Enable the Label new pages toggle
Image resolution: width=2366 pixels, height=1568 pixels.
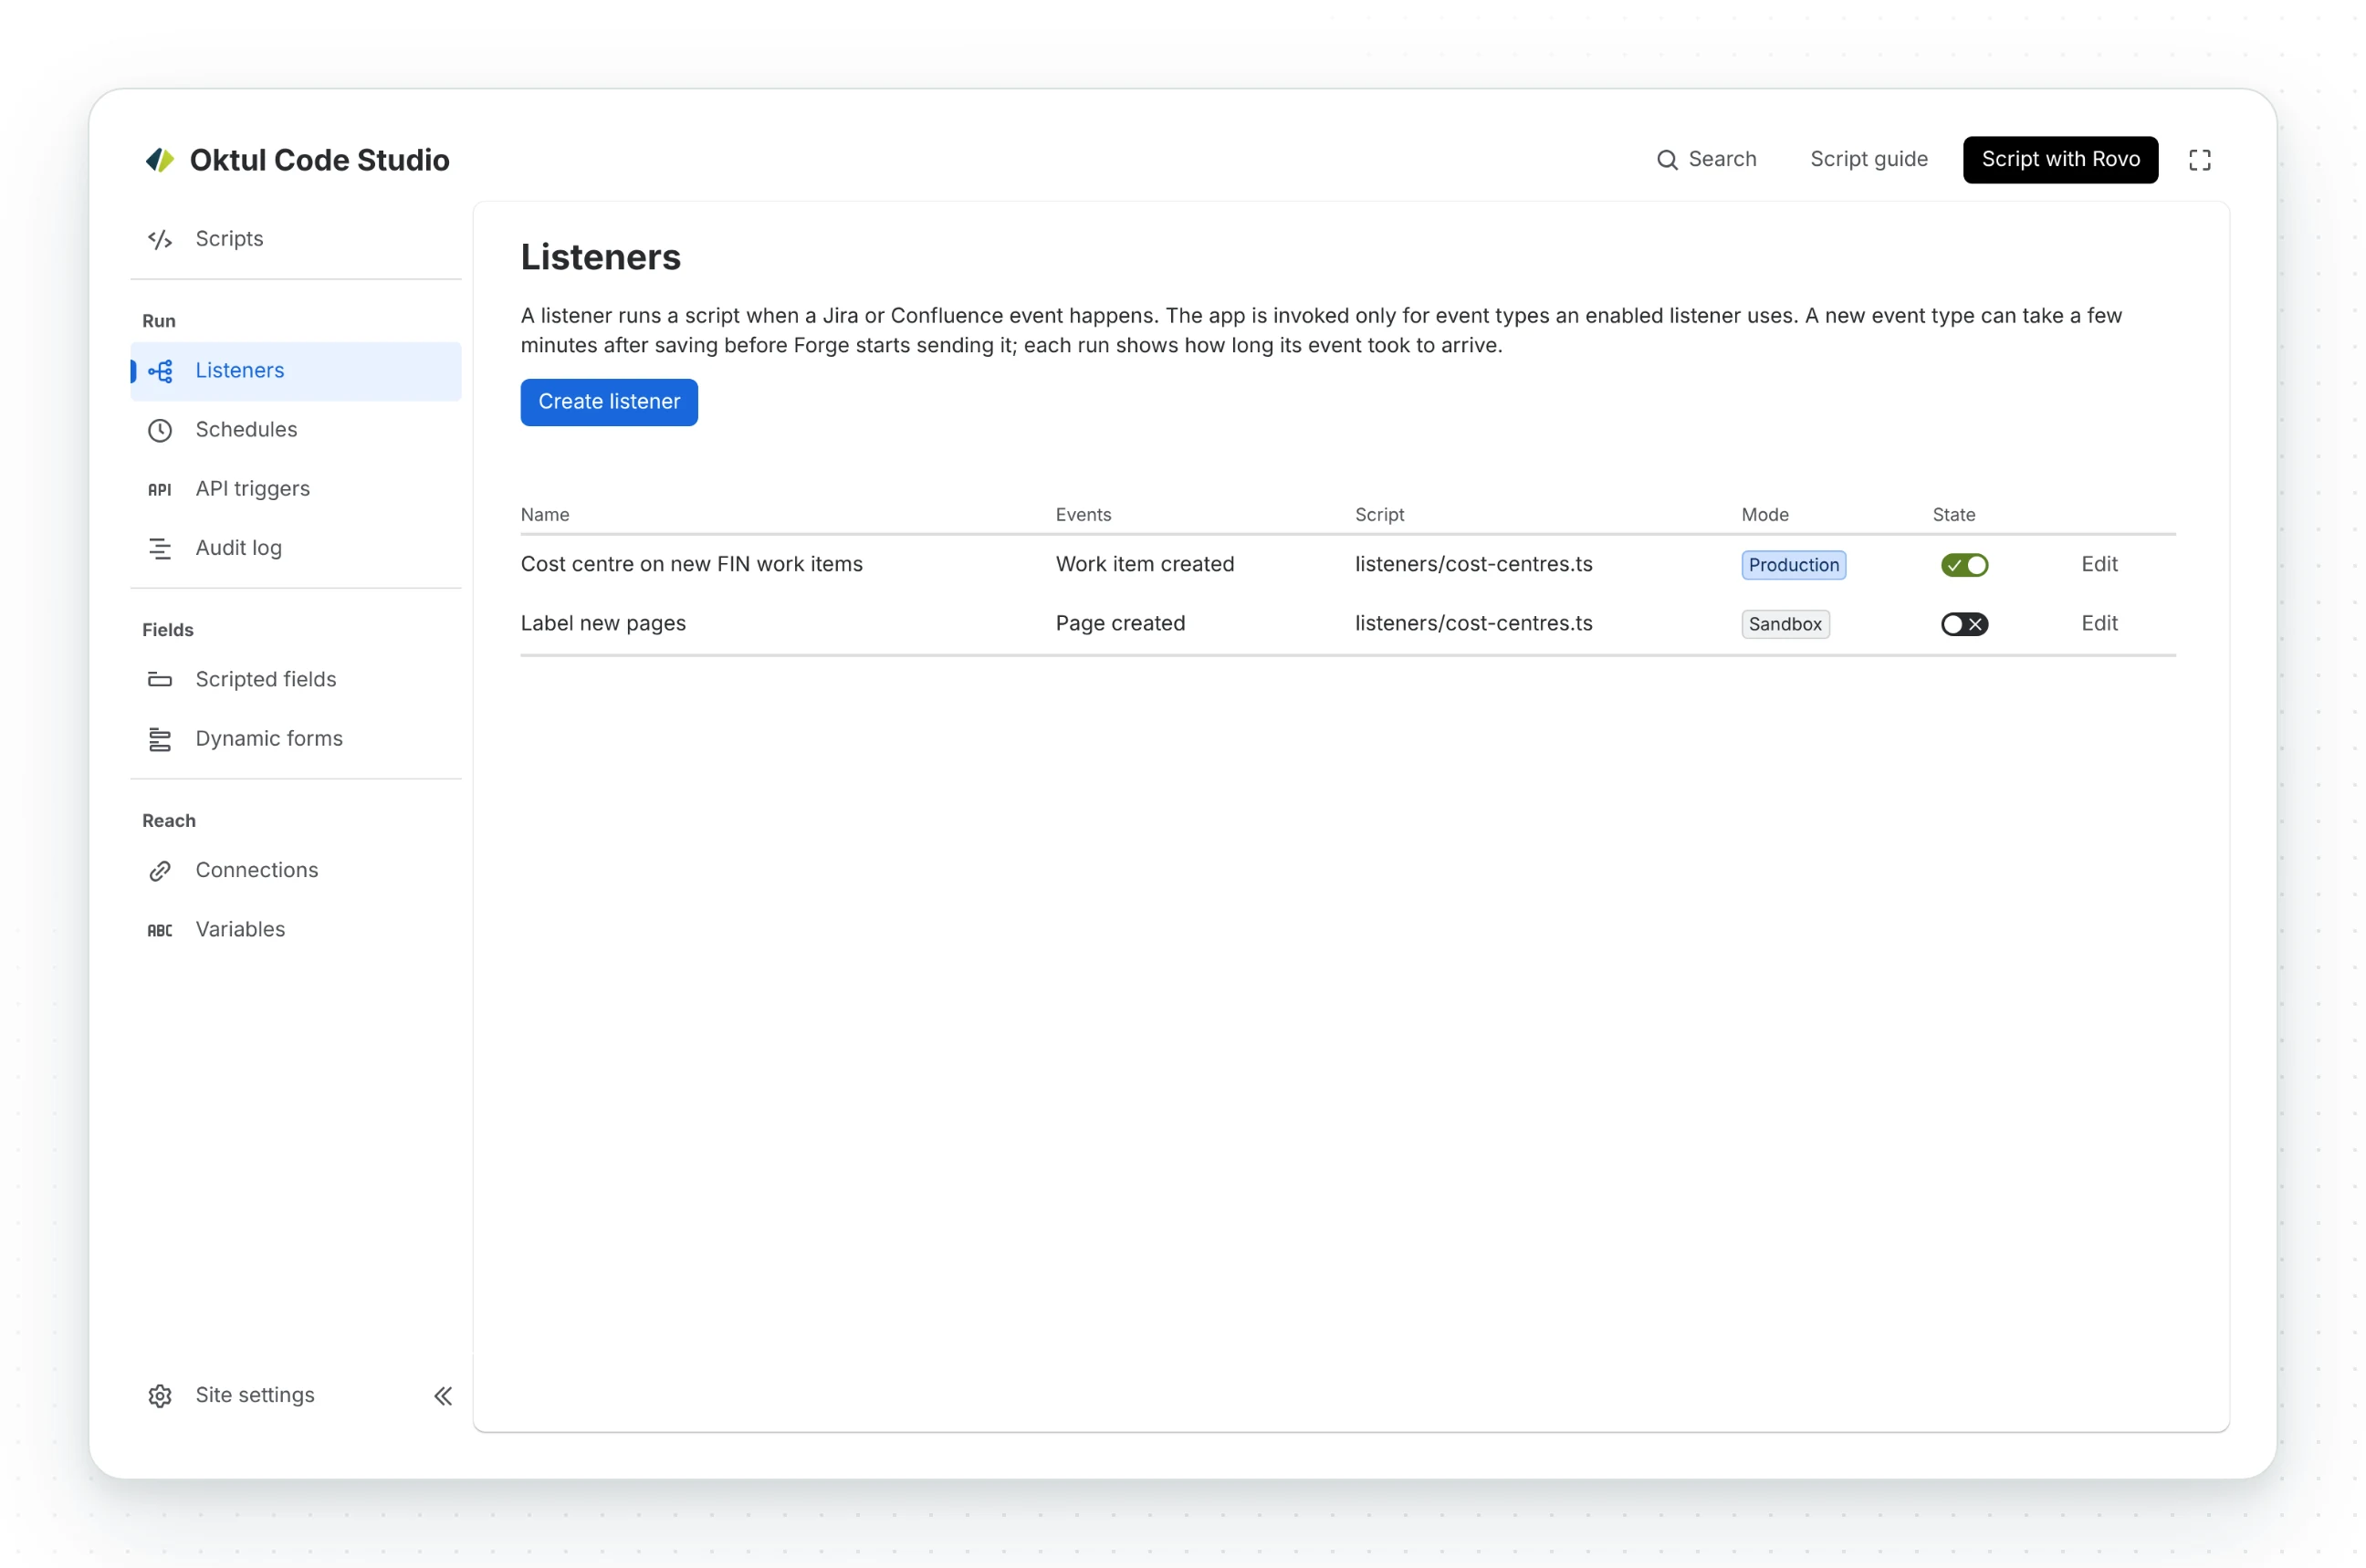click(x=1964, y=624)
